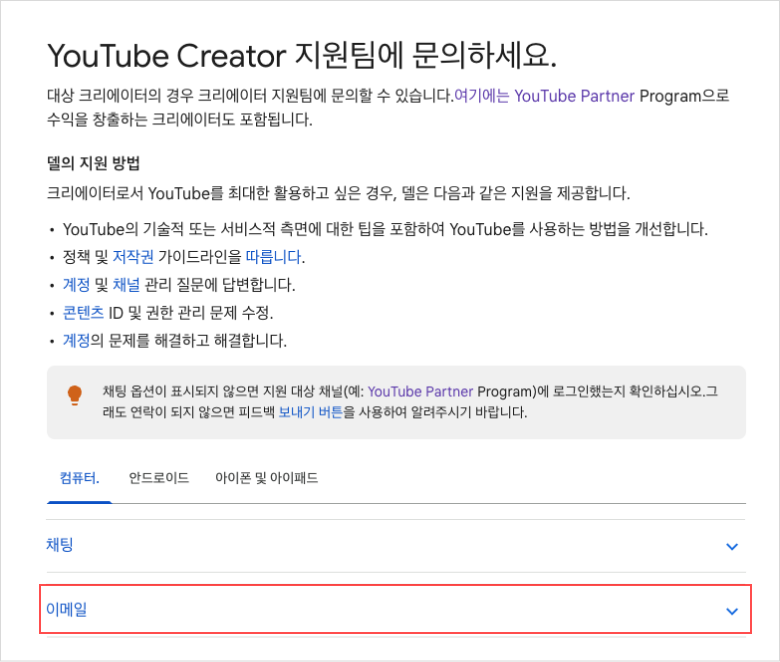Click the 델의 지원 방법 subheading
The height and width of the screenshot is (662, 780).
94,163
